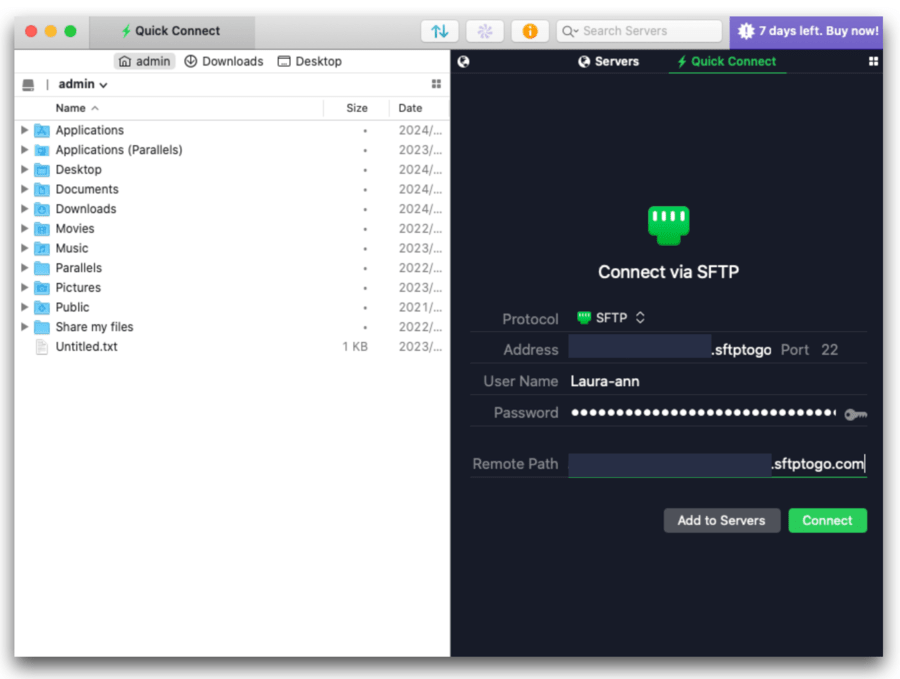Expand the Pictures folder
This screenshot has width=900, height=679.
pyautogui.click(x=24, y=287)
